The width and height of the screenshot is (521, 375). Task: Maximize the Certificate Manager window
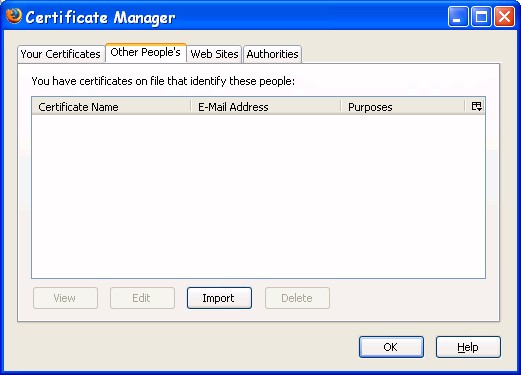[481, 16]
